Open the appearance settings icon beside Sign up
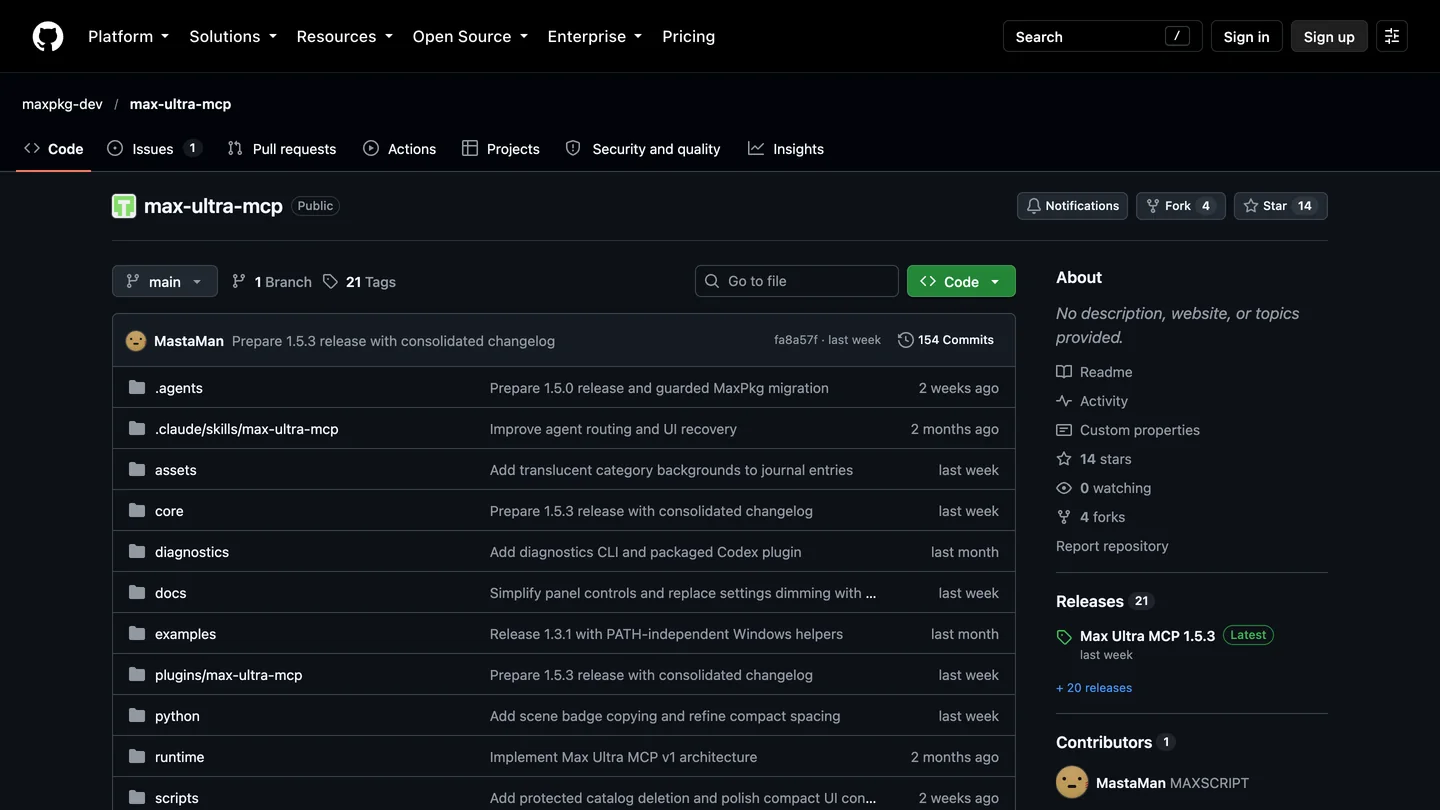1440x810 pixels. (x=1392, y=36)
